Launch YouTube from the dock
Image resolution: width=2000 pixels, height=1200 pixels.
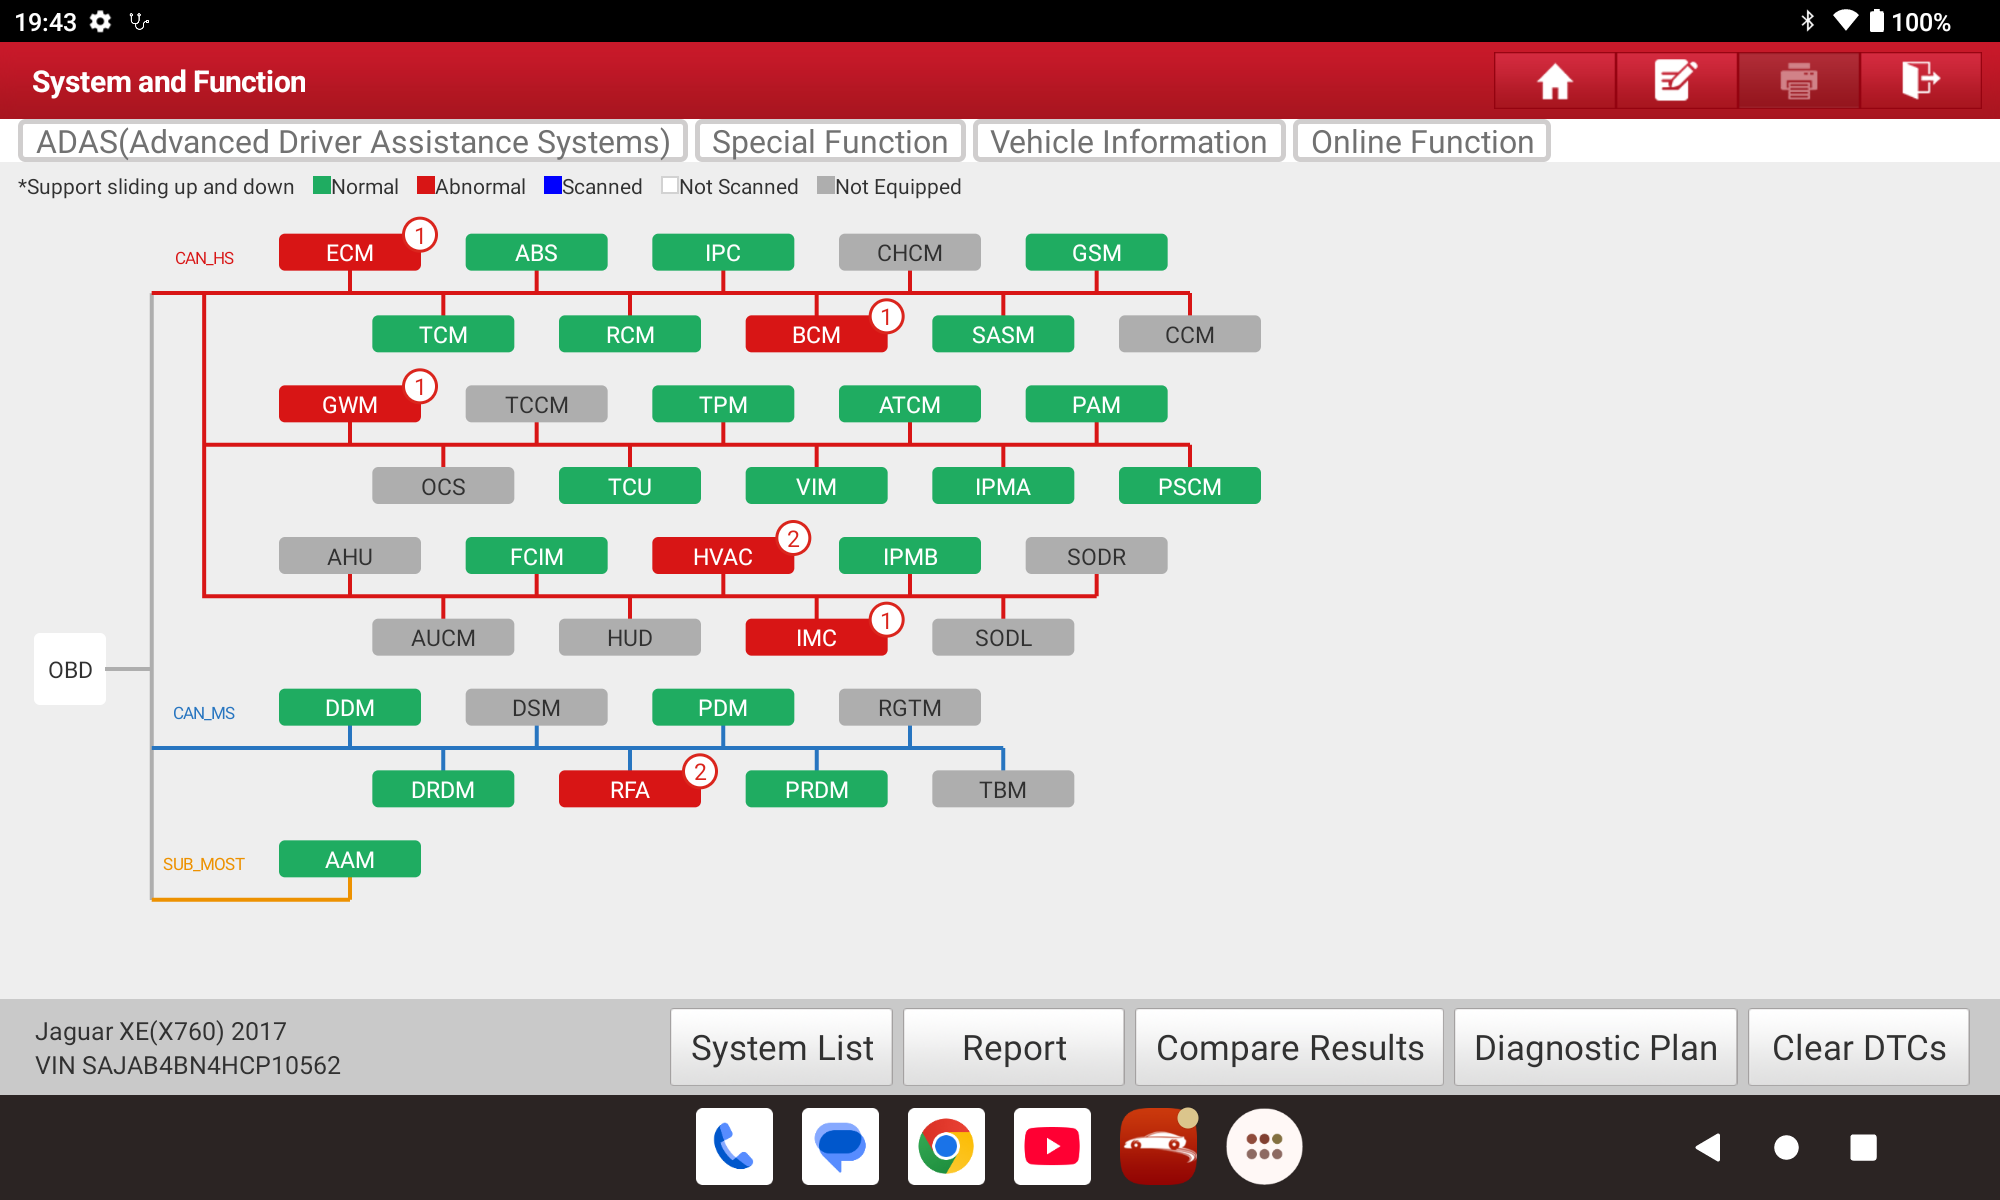pyautogui.click(x=1052, y=1146)
